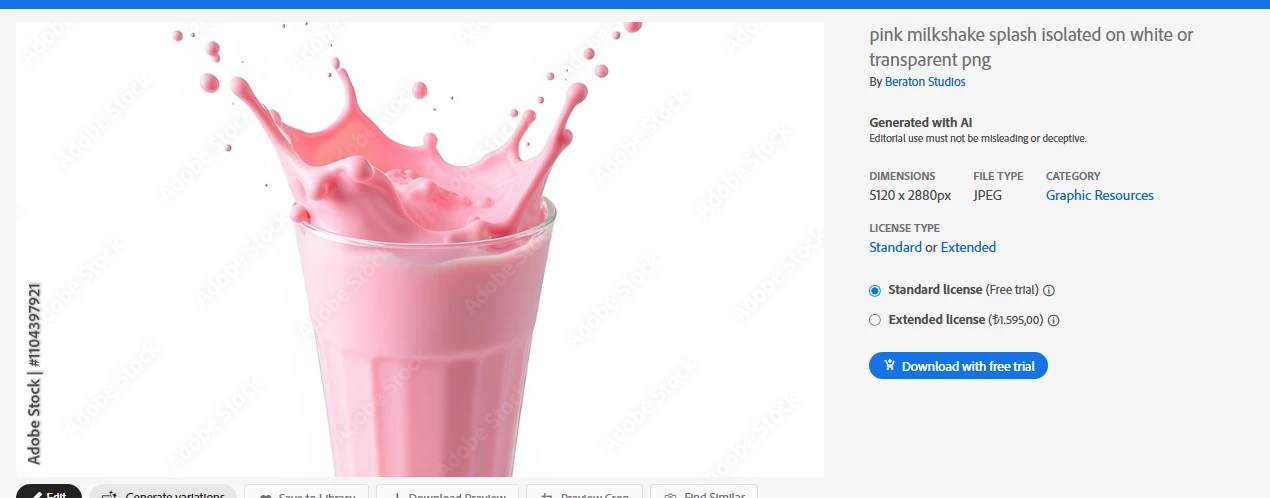Open the Graphic Resources category link
The height and width of the screenshot is (498, 1270).
point(1100,195)
